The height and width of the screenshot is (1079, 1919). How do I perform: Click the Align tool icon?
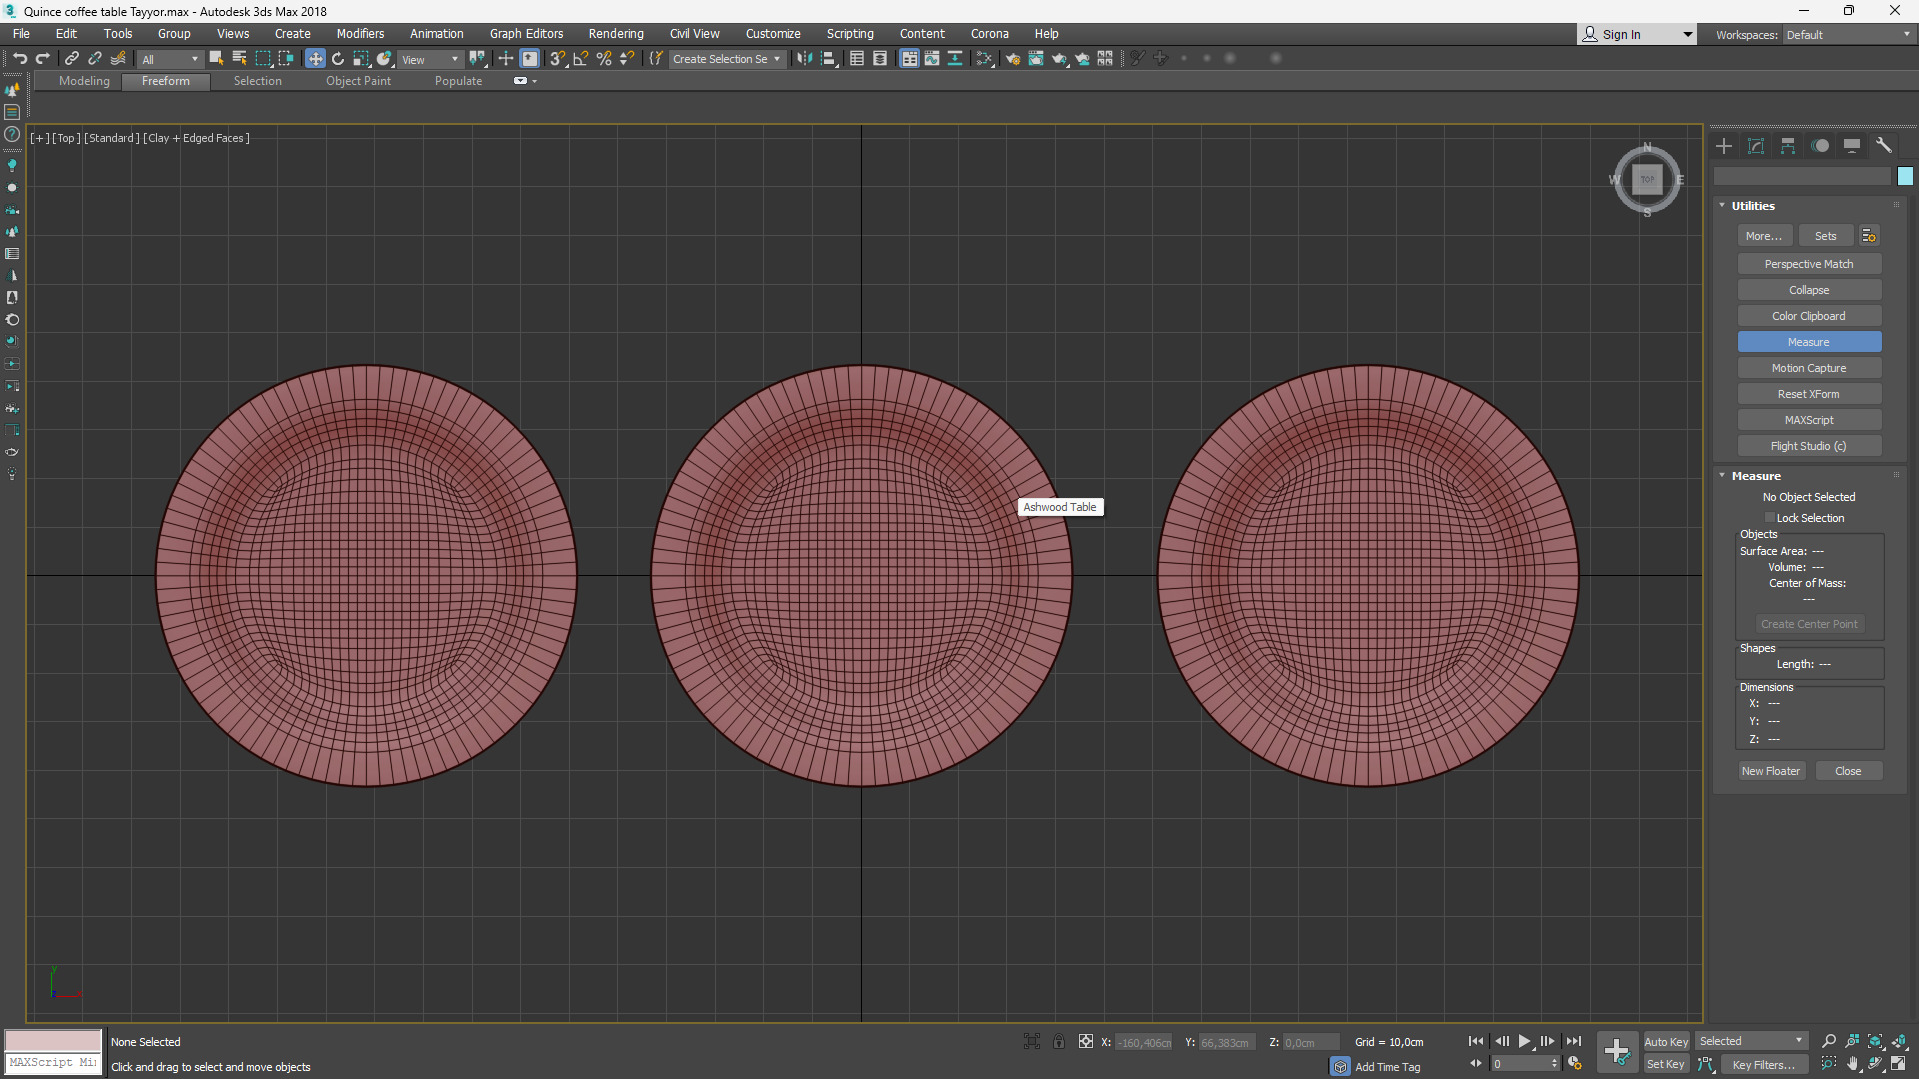829,59
